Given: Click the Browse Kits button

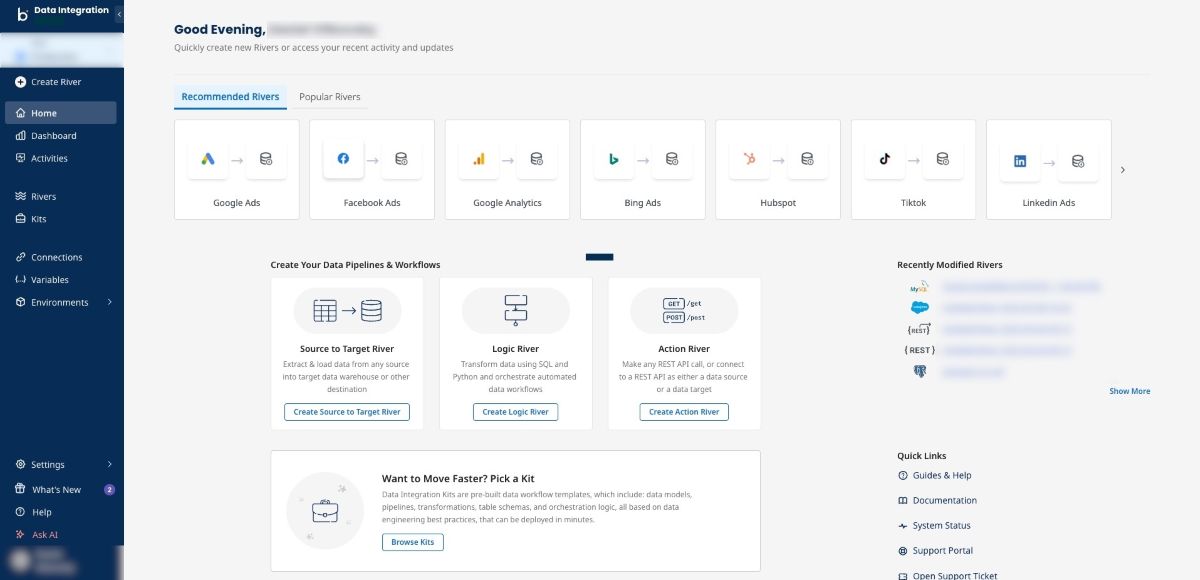Looking at the screenshot, I should (x=413, y=542).
